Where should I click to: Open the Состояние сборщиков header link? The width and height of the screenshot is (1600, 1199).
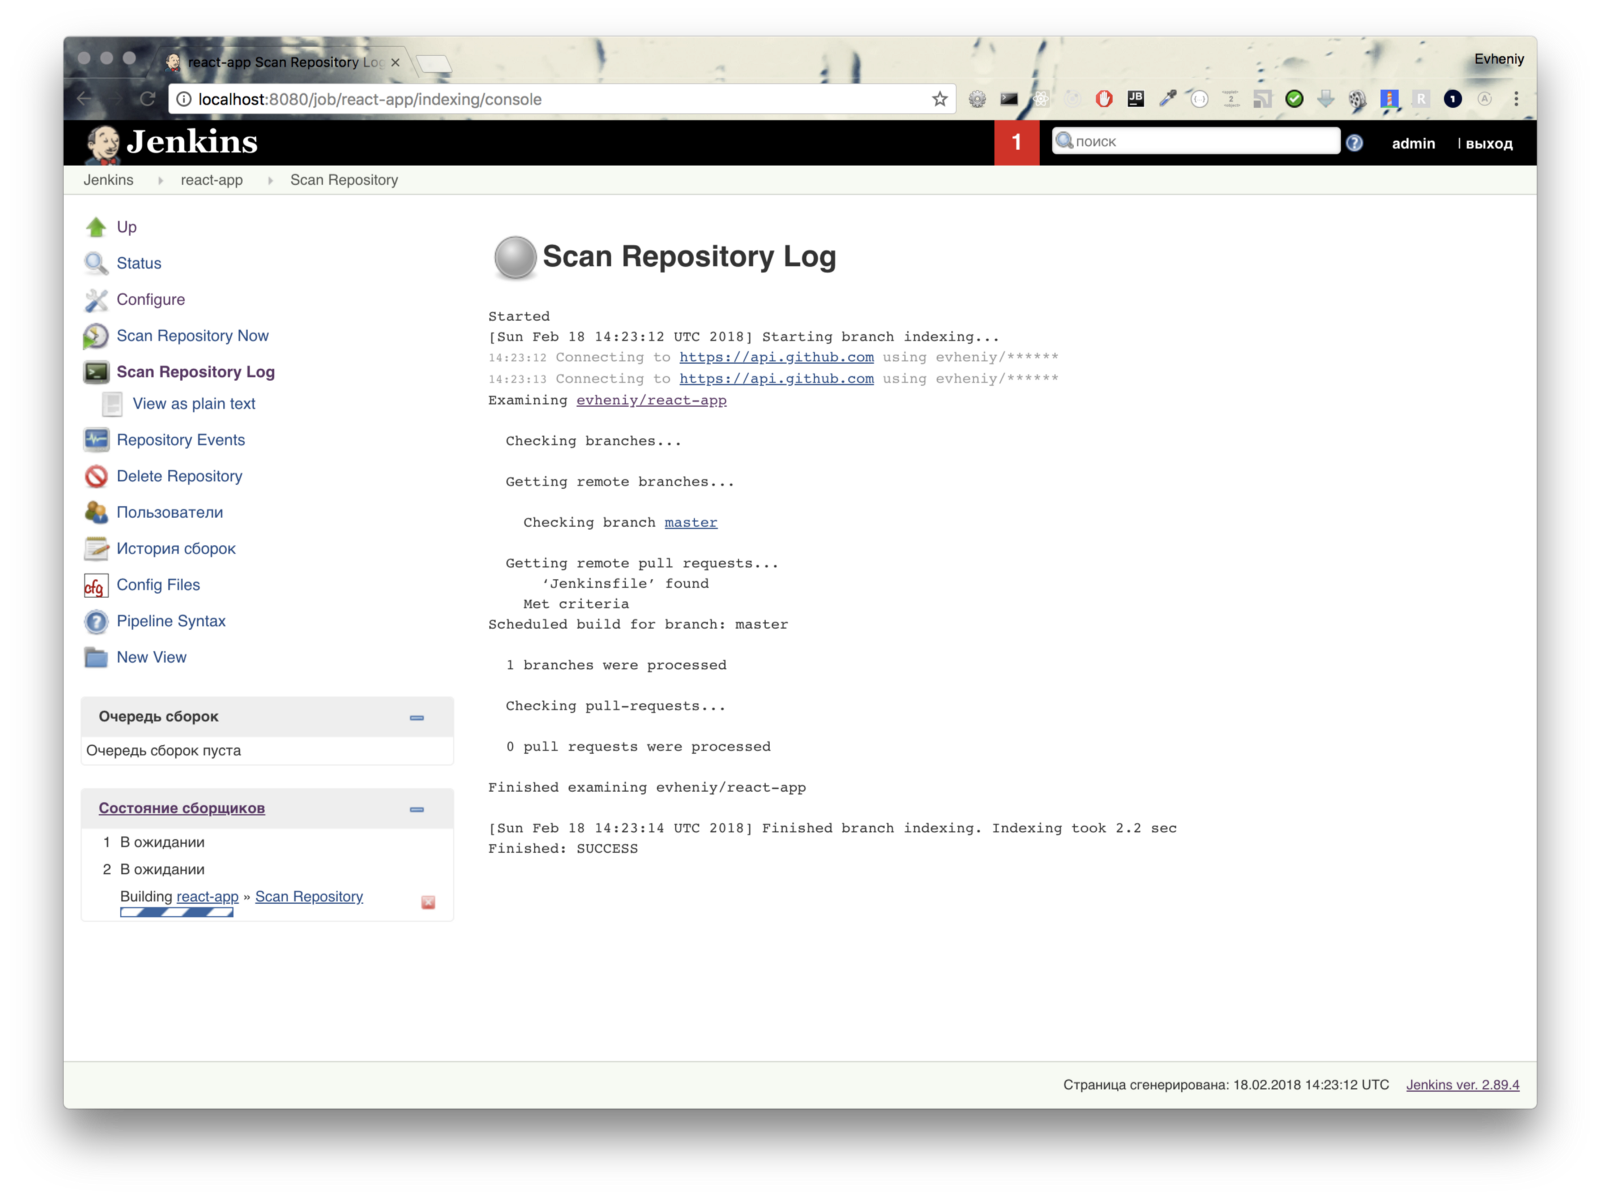coord(181,808)
